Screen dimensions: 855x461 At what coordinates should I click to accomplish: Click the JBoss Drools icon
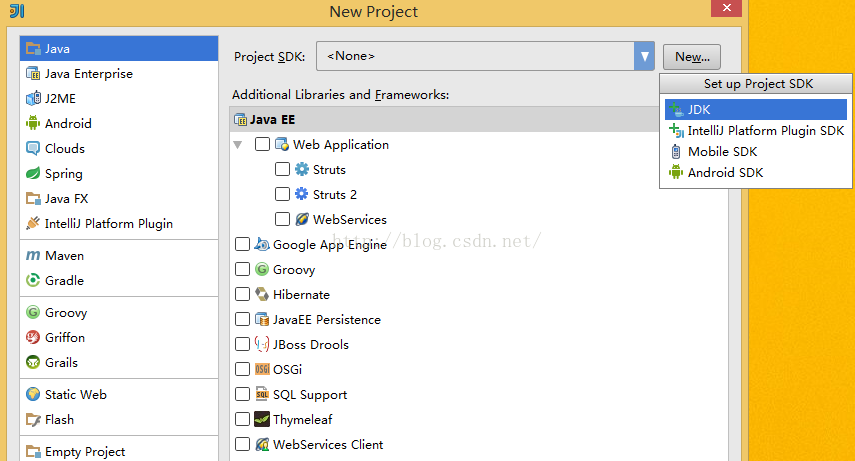262,344
